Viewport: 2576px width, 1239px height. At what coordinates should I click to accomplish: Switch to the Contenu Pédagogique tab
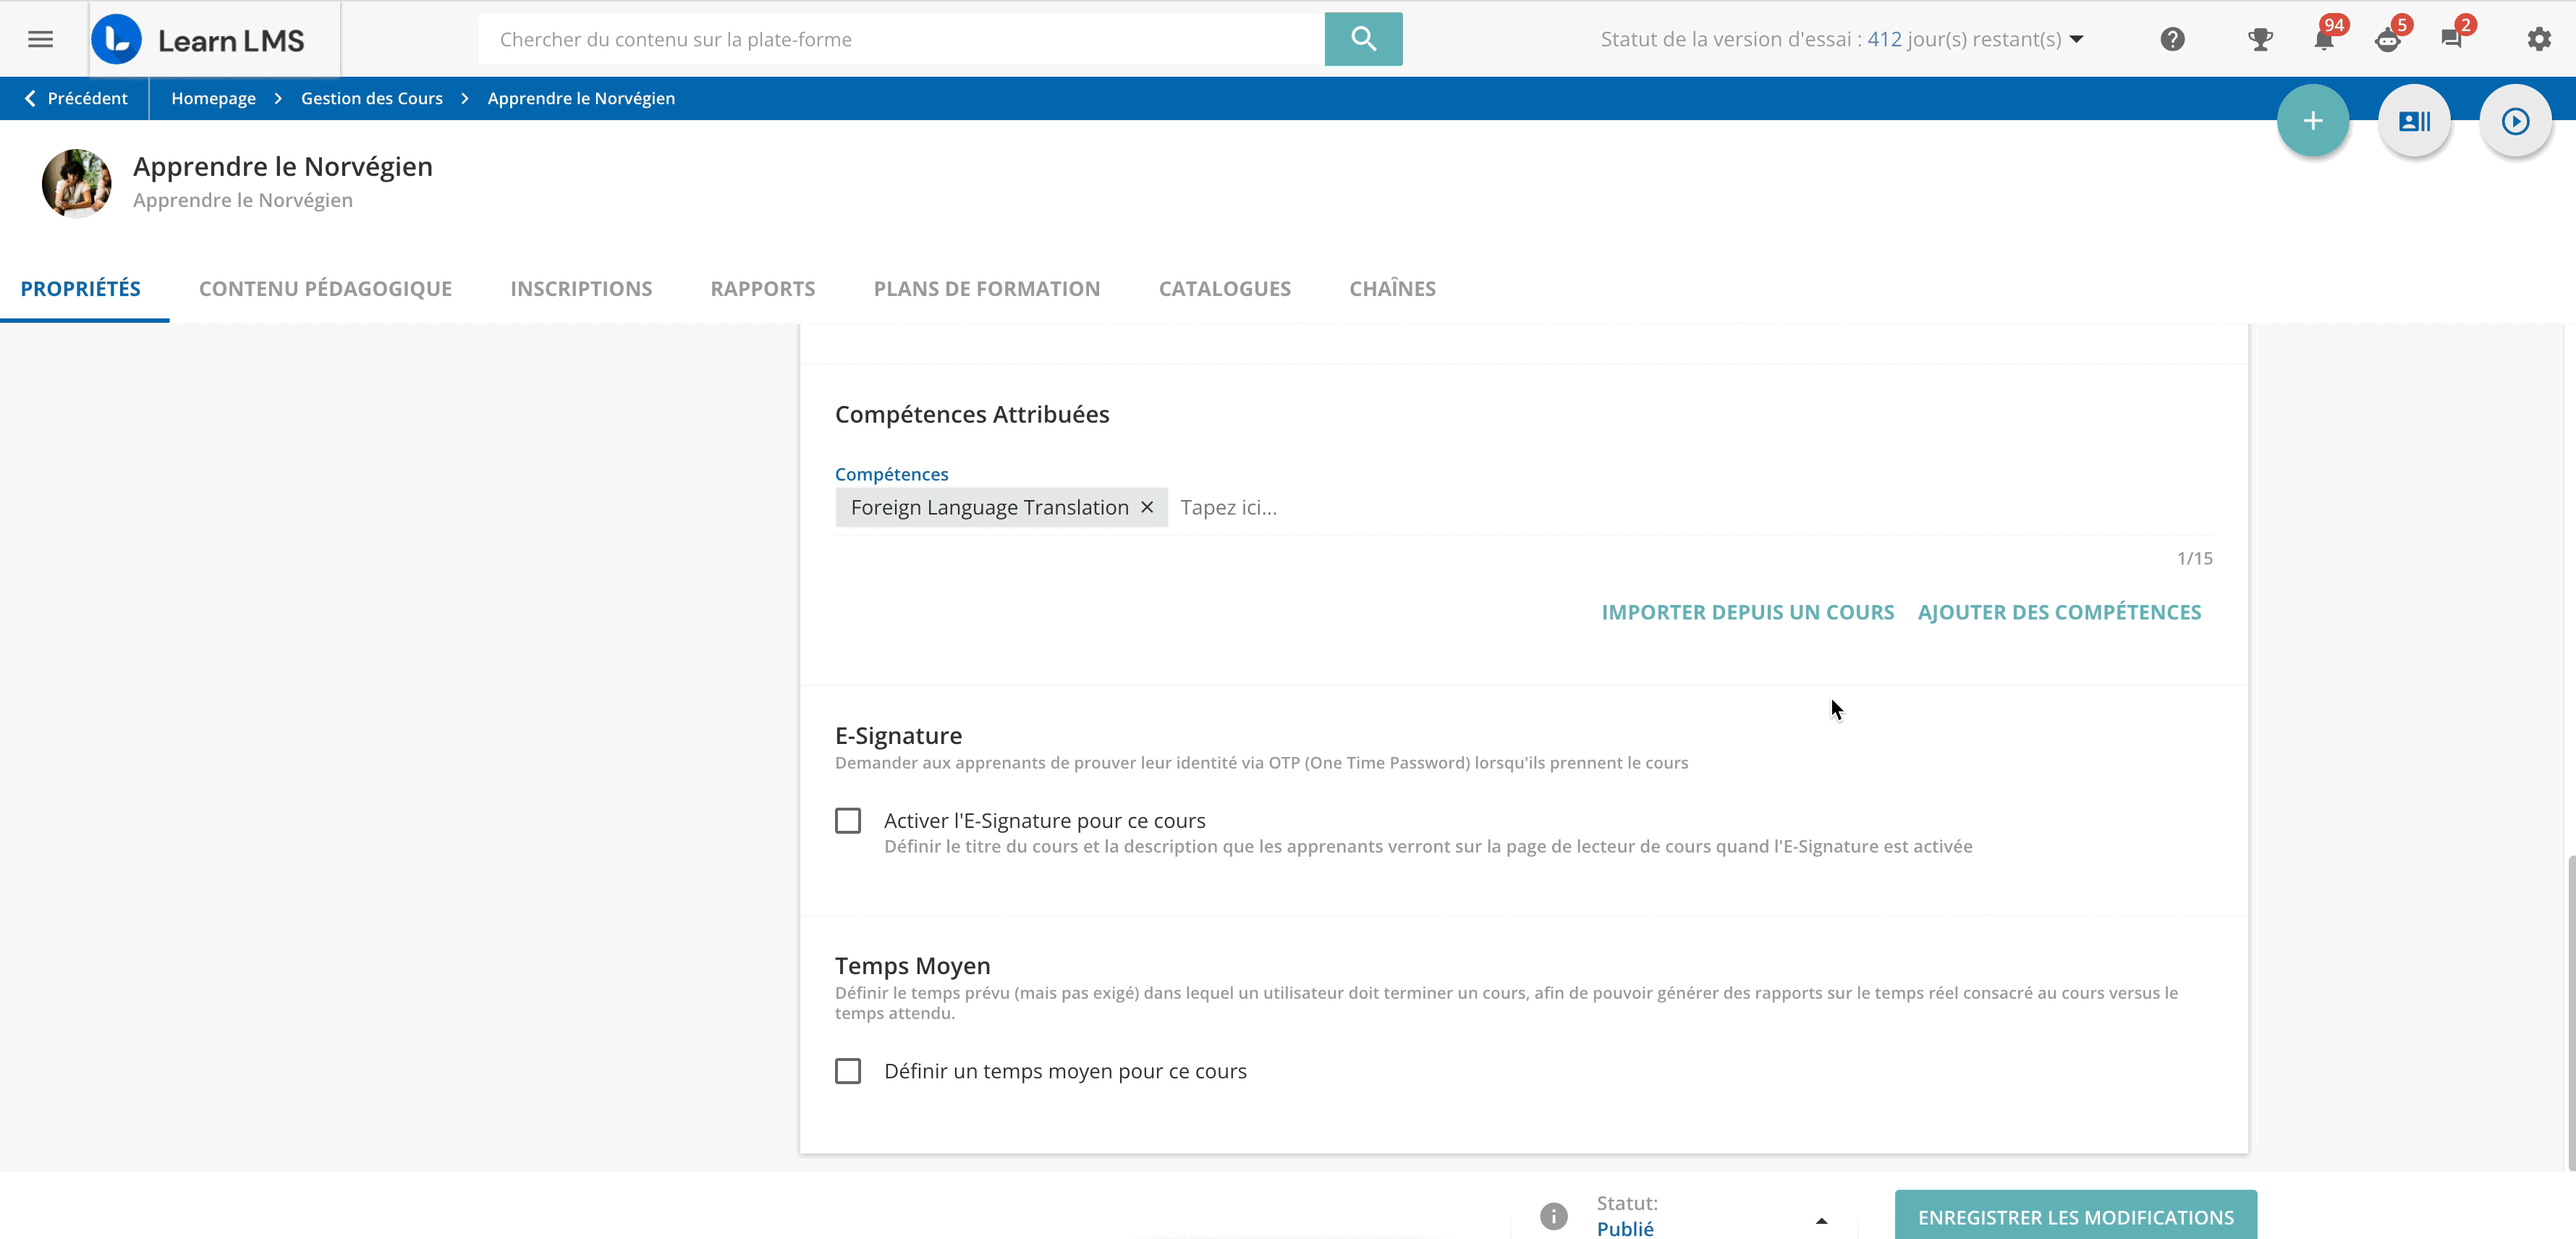click(325, 289)
